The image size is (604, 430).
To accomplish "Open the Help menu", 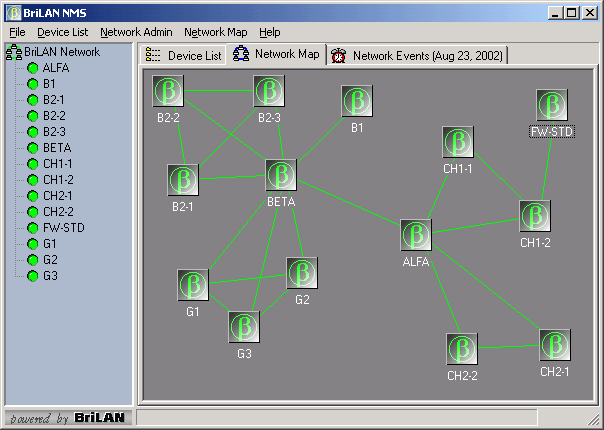I will click(x=270, y=32).
